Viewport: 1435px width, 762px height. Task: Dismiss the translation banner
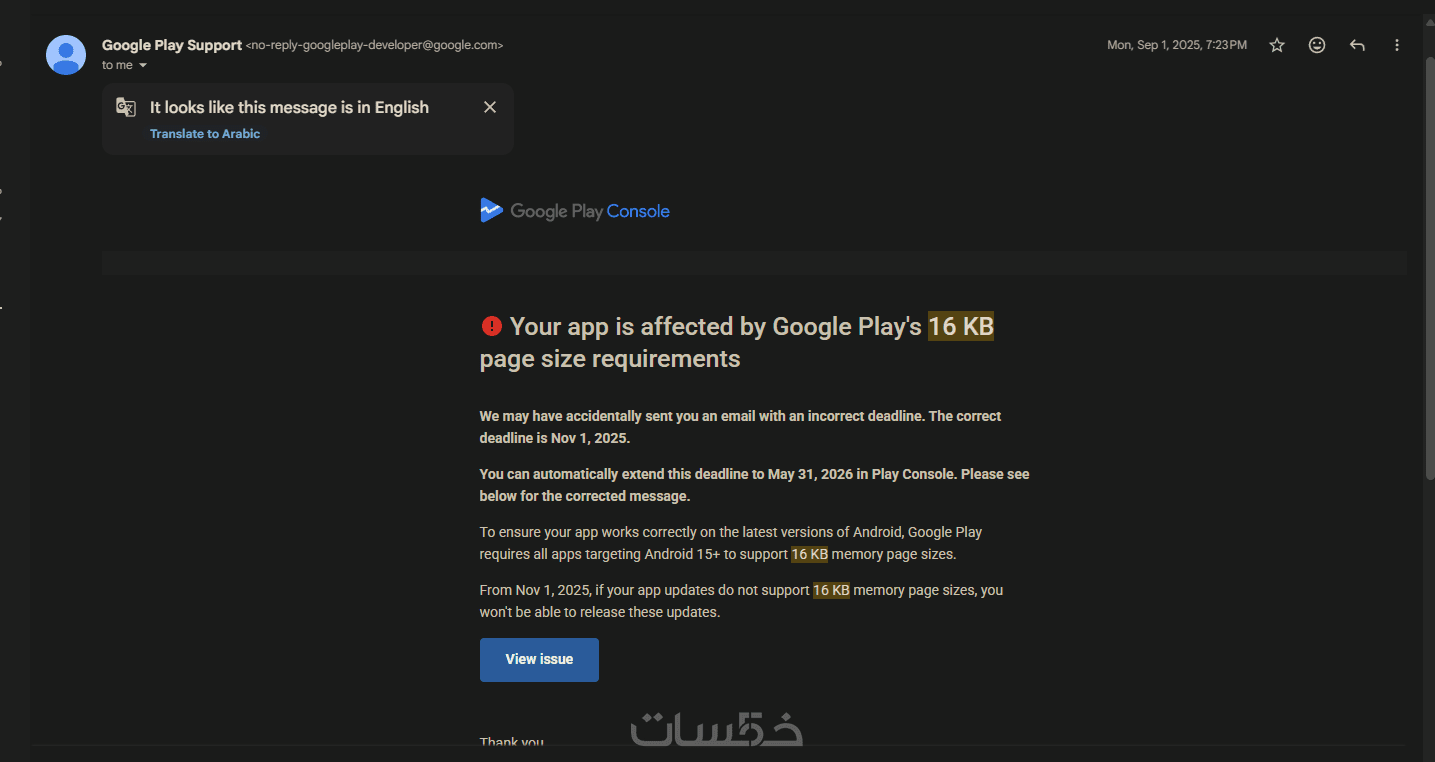click(490, 107)
